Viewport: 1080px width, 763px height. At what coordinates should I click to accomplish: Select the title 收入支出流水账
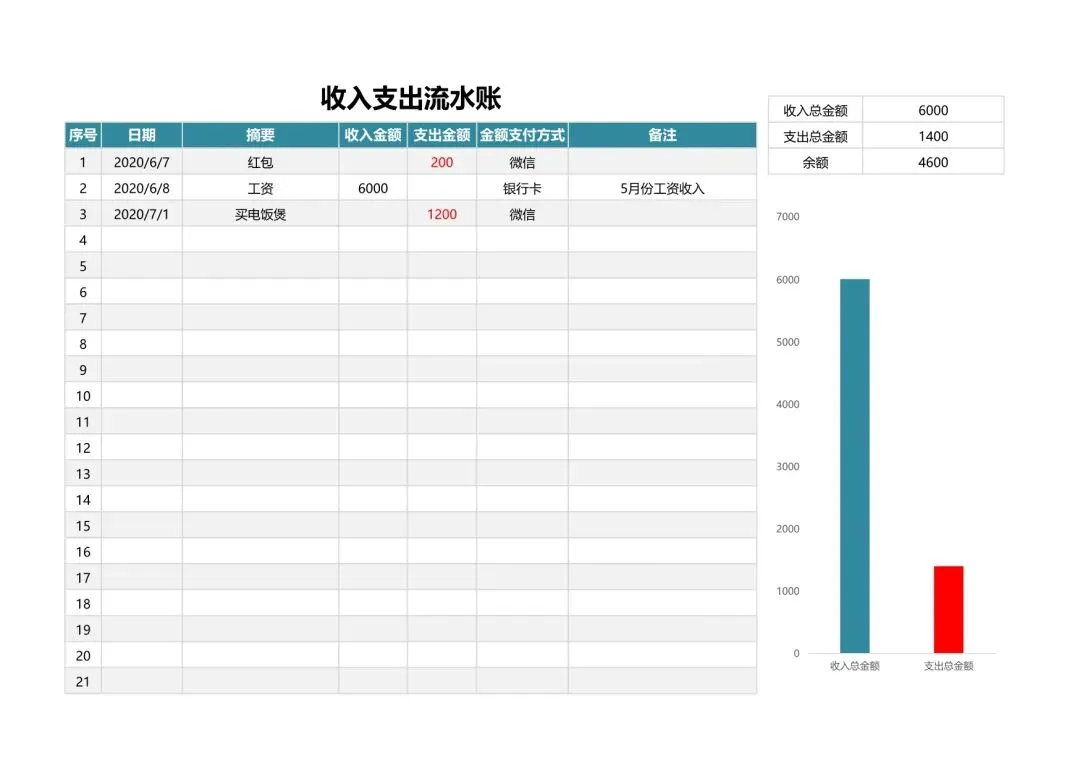(x=411, y=98)
